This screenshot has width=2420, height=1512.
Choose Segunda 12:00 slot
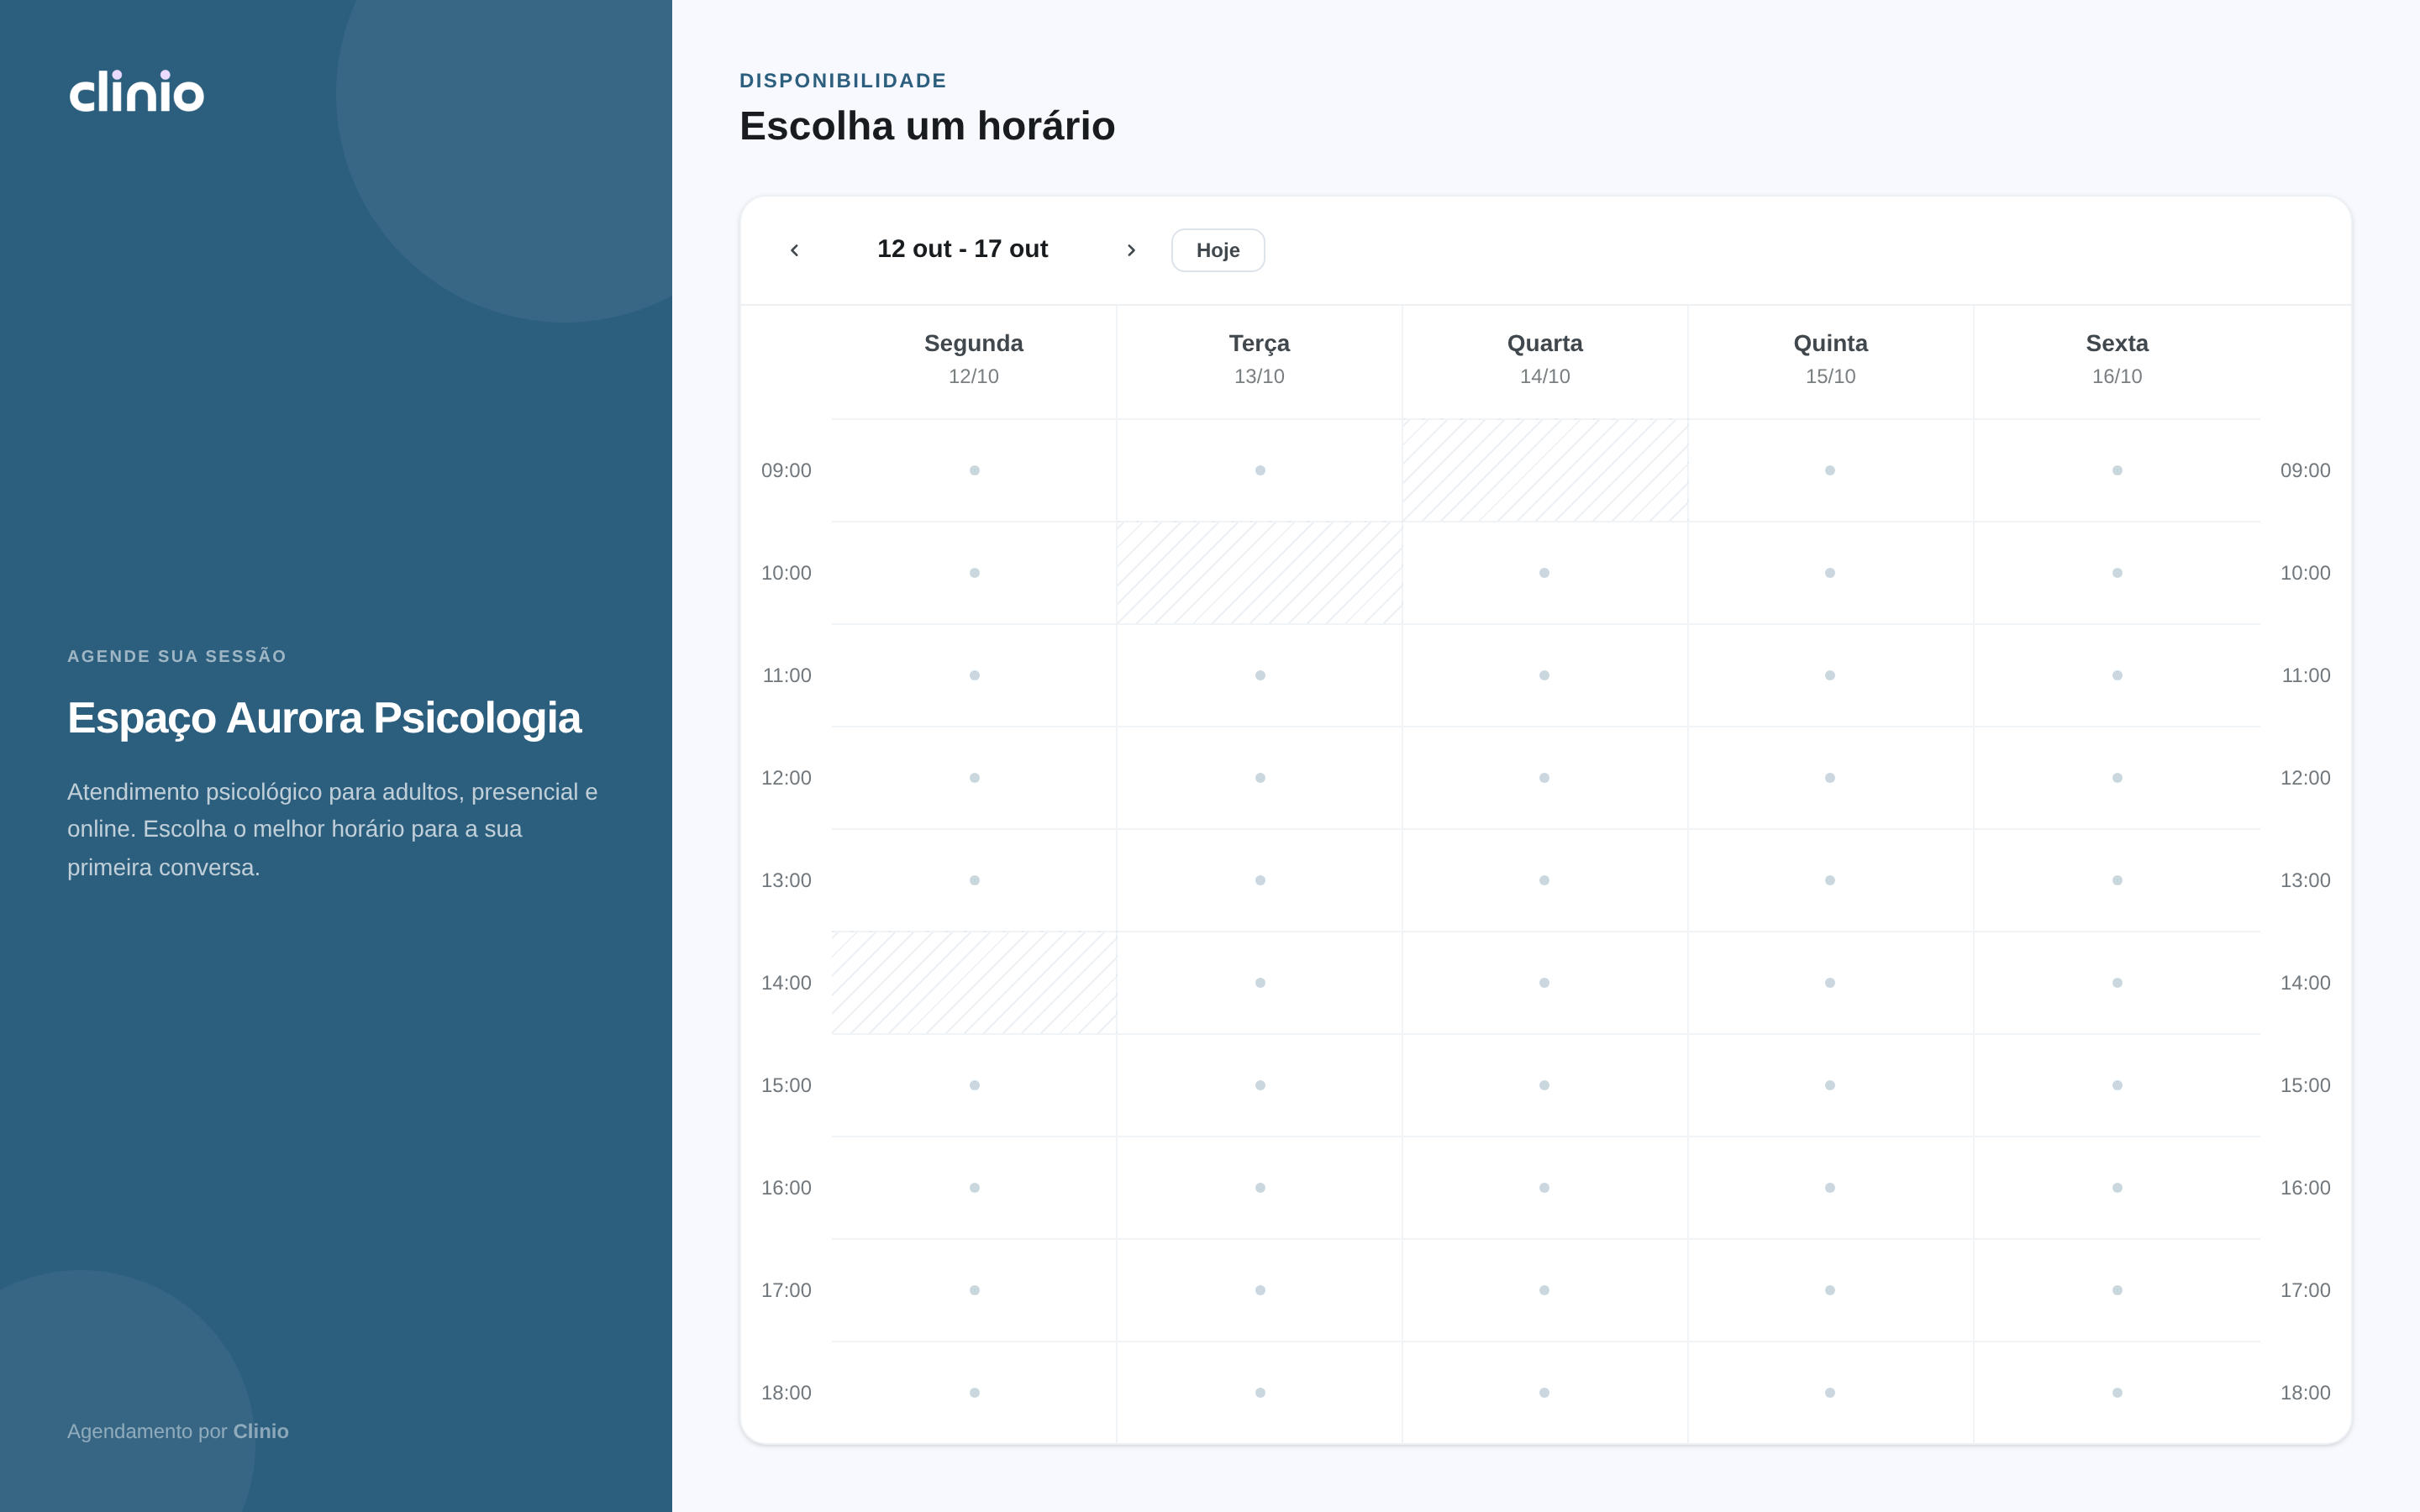click(974, 778)
